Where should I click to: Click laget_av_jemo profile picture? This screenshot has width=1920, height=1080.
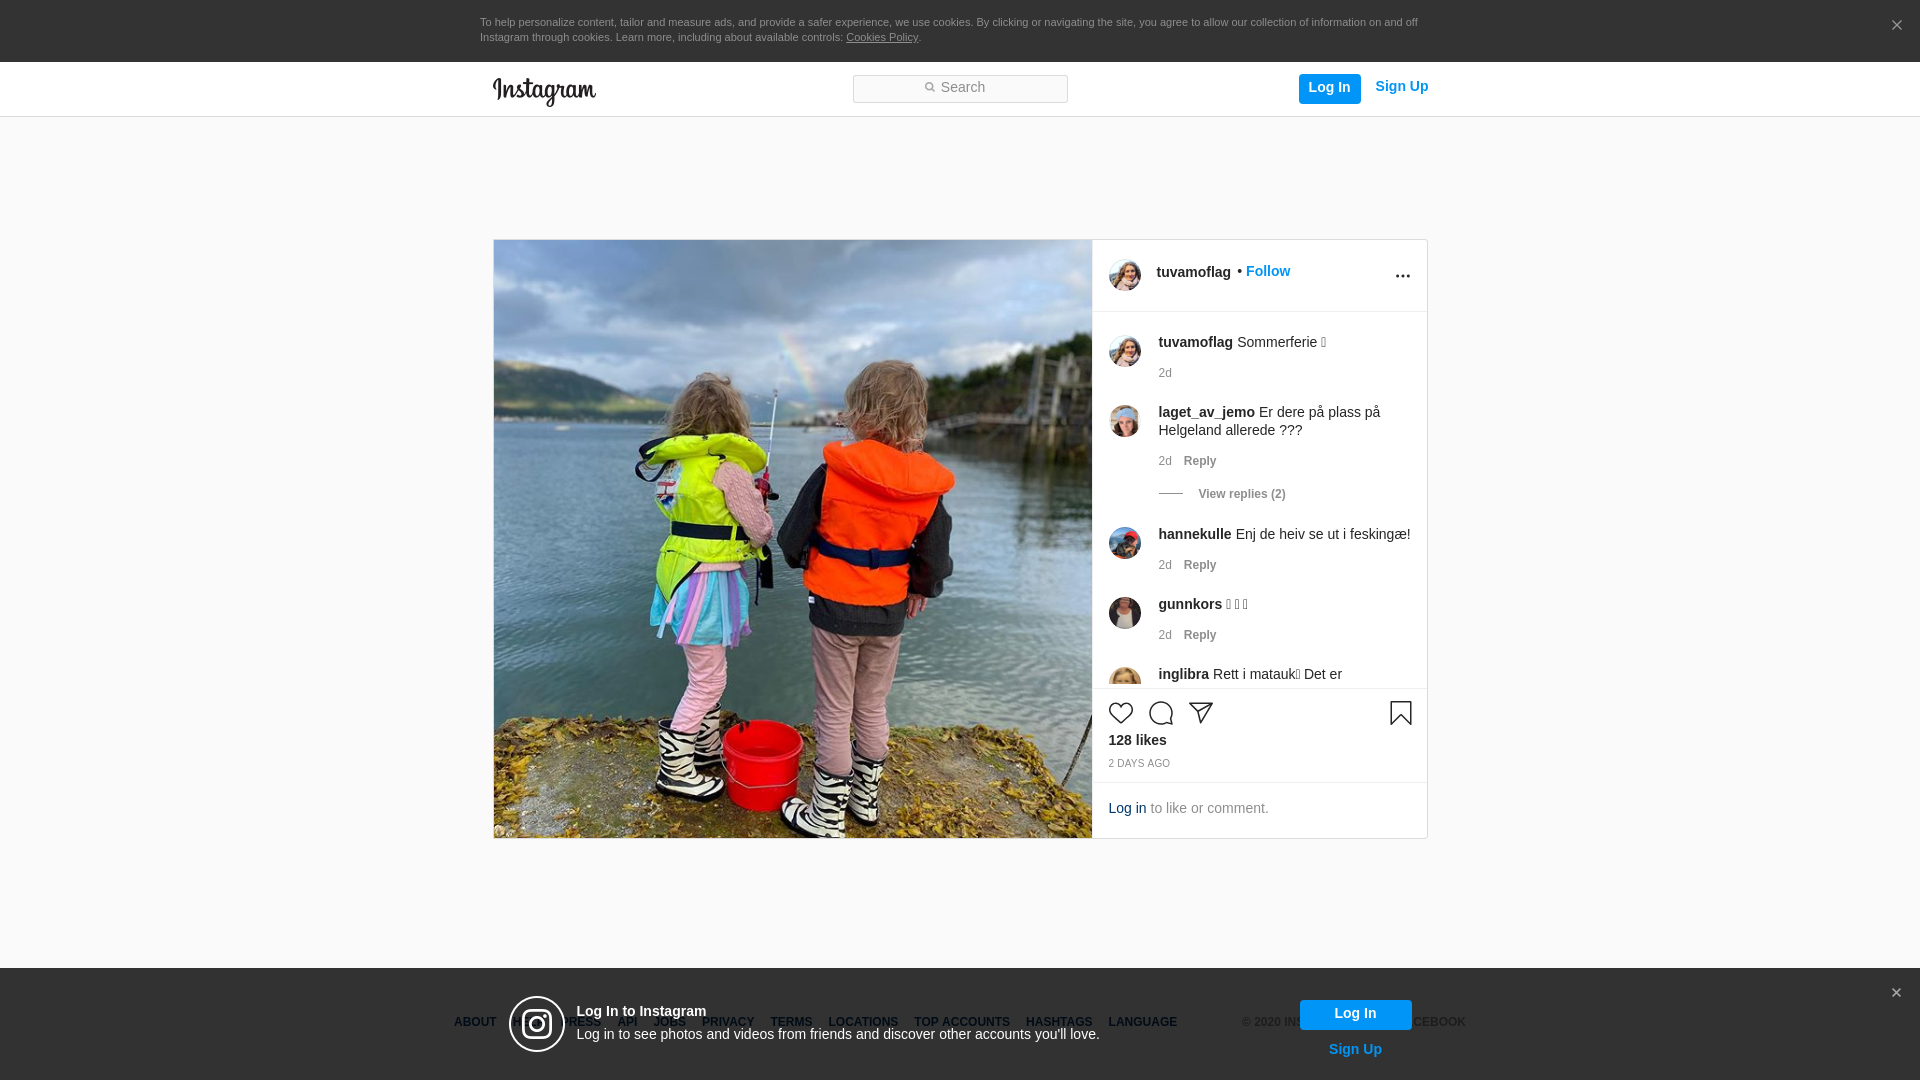[x=1125, y=421]
